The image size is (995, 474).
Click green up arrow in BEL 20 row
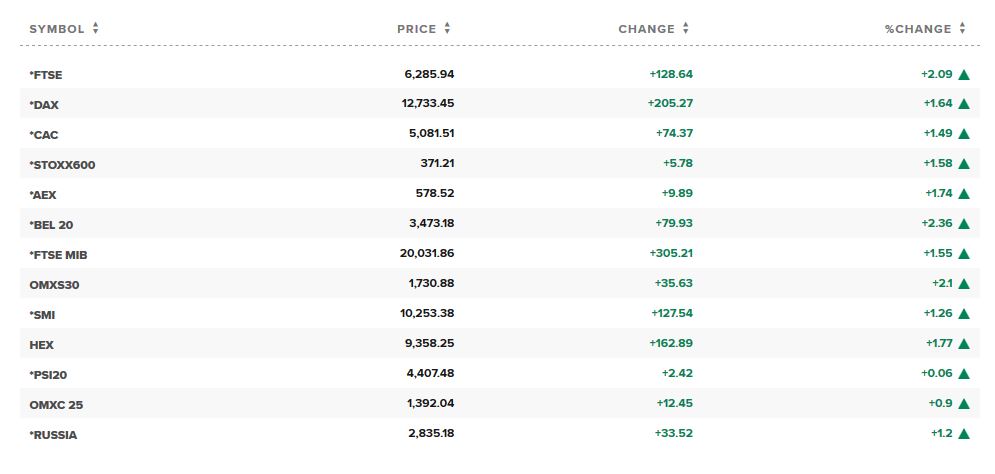(x=964, y=224)
